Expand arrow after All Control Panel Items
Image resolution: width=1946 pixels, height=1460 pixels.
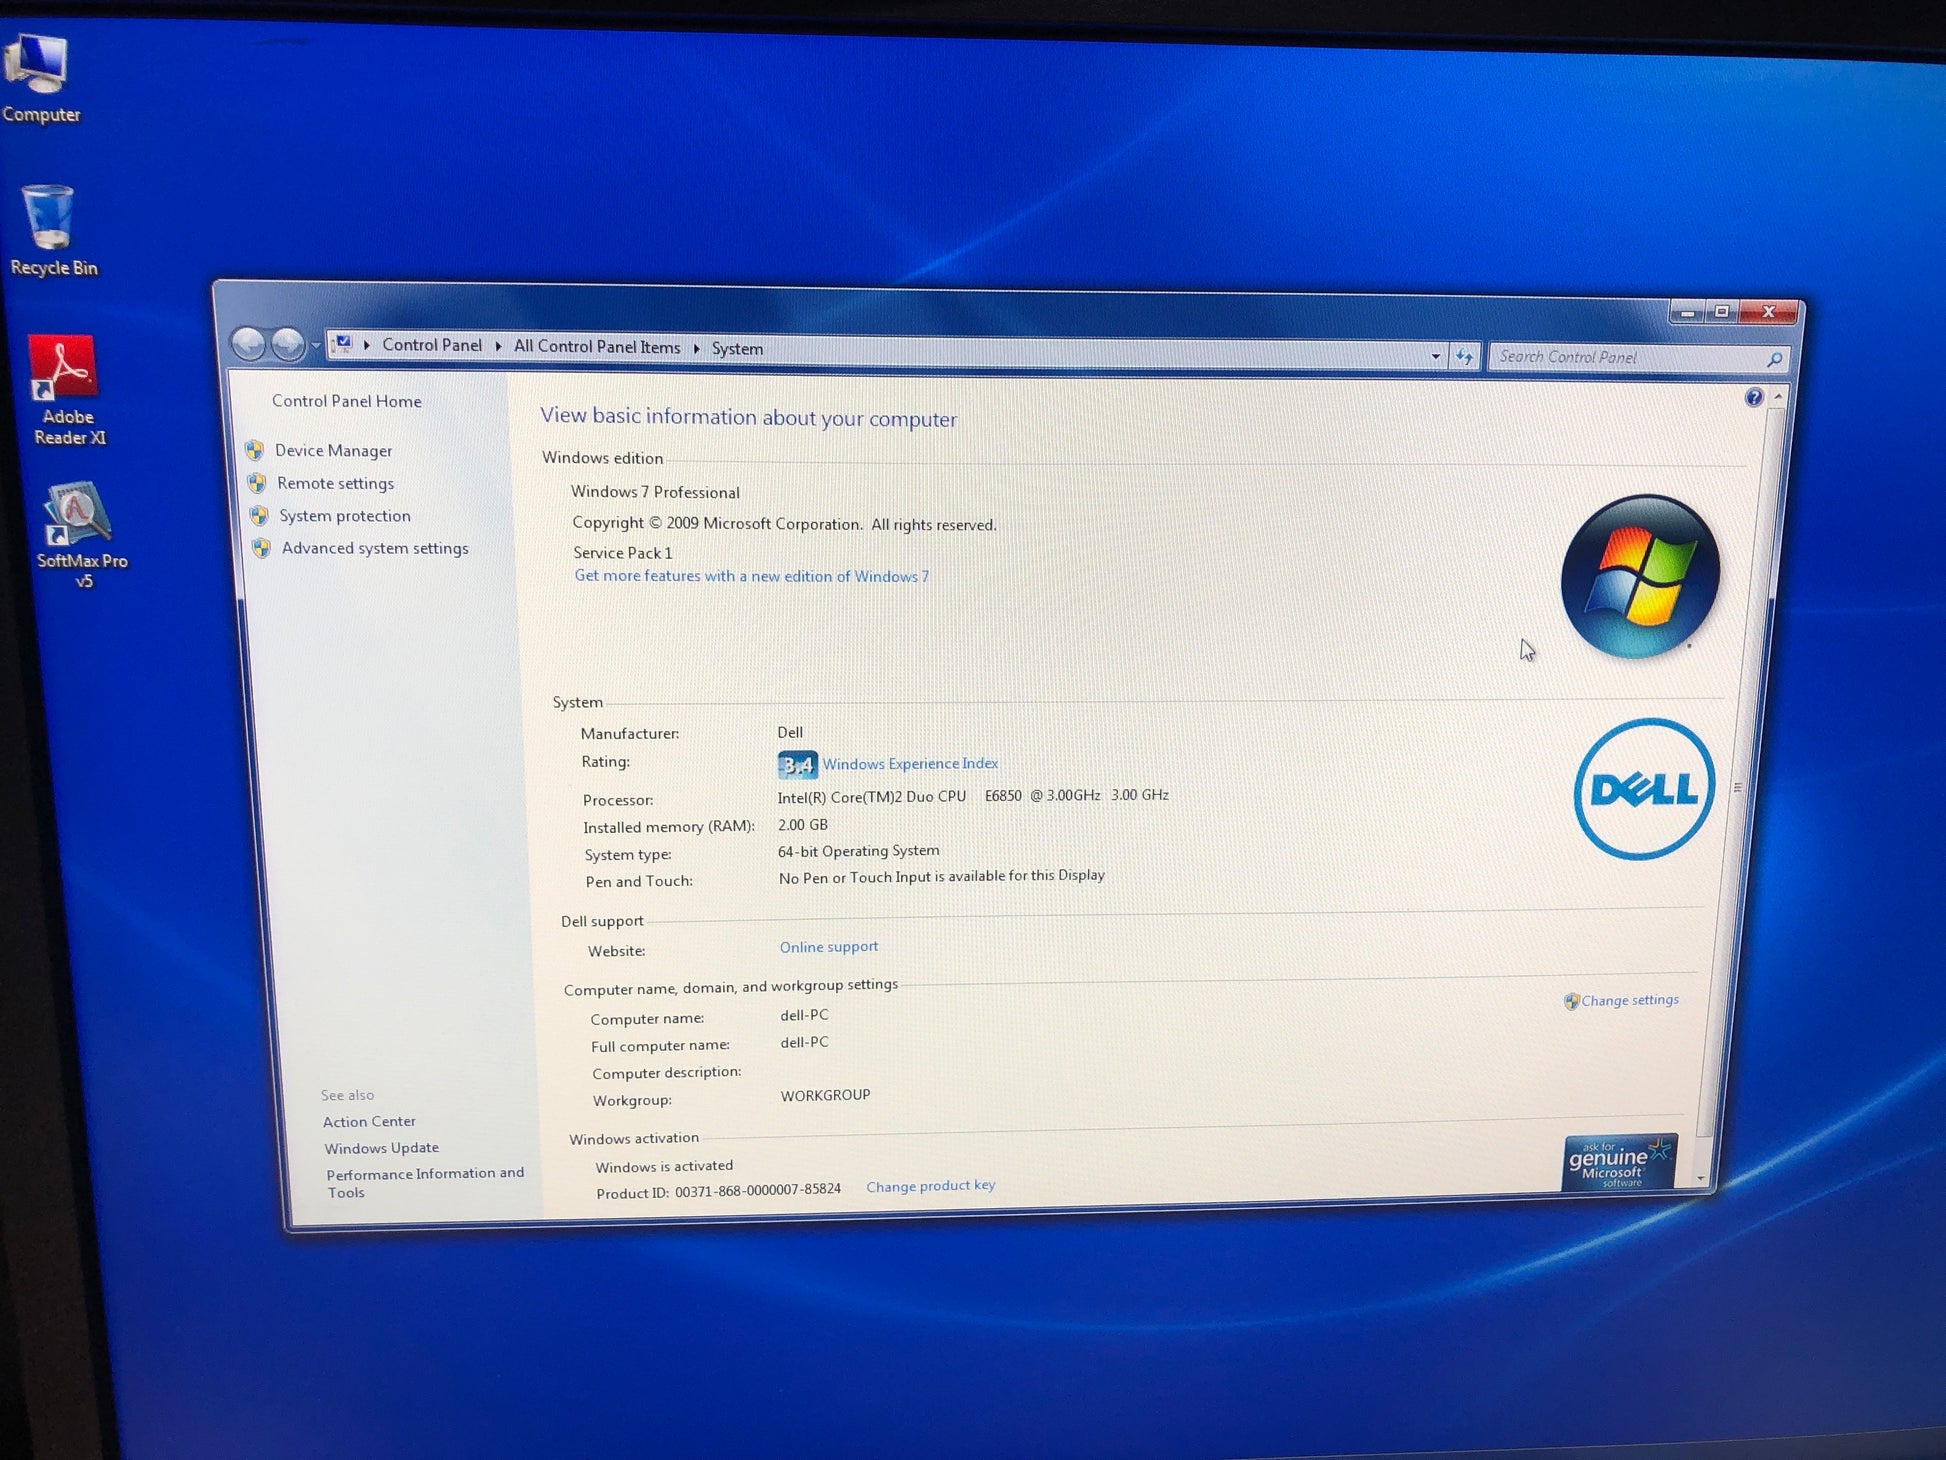tap(696, 348)
